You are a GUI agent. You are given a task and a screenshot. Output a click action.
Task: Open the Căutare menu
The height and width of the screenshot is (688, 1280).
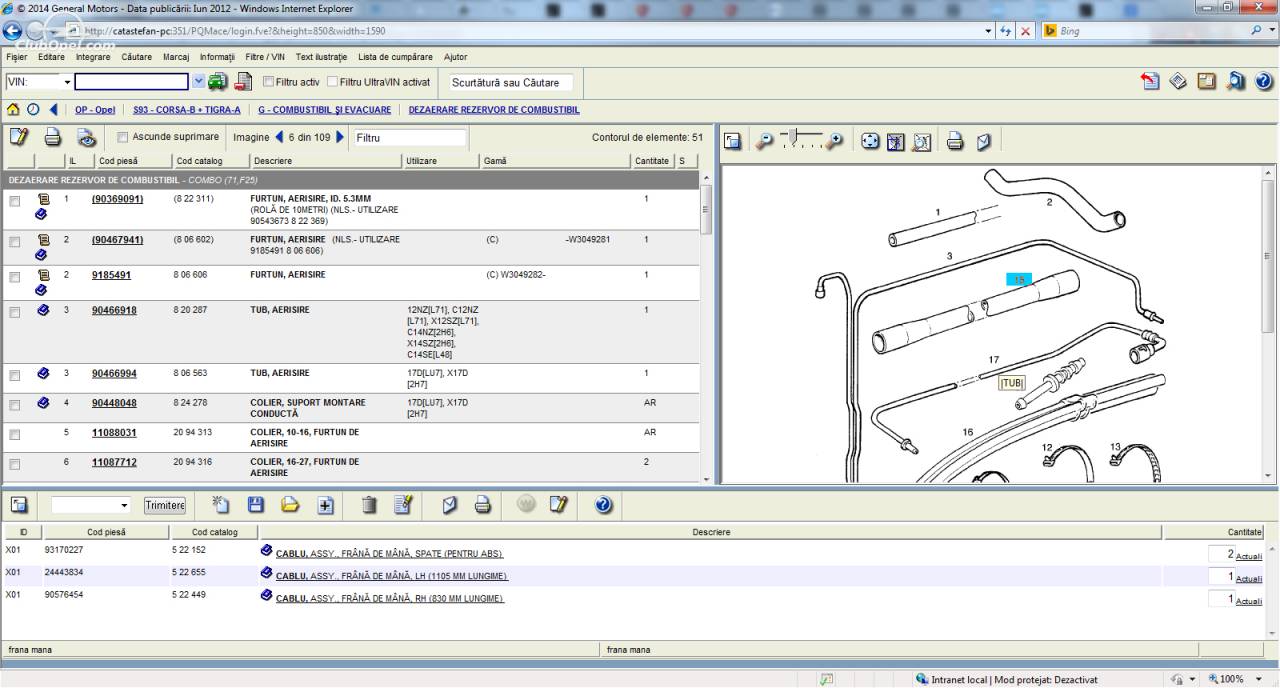(x=136, y=57)
